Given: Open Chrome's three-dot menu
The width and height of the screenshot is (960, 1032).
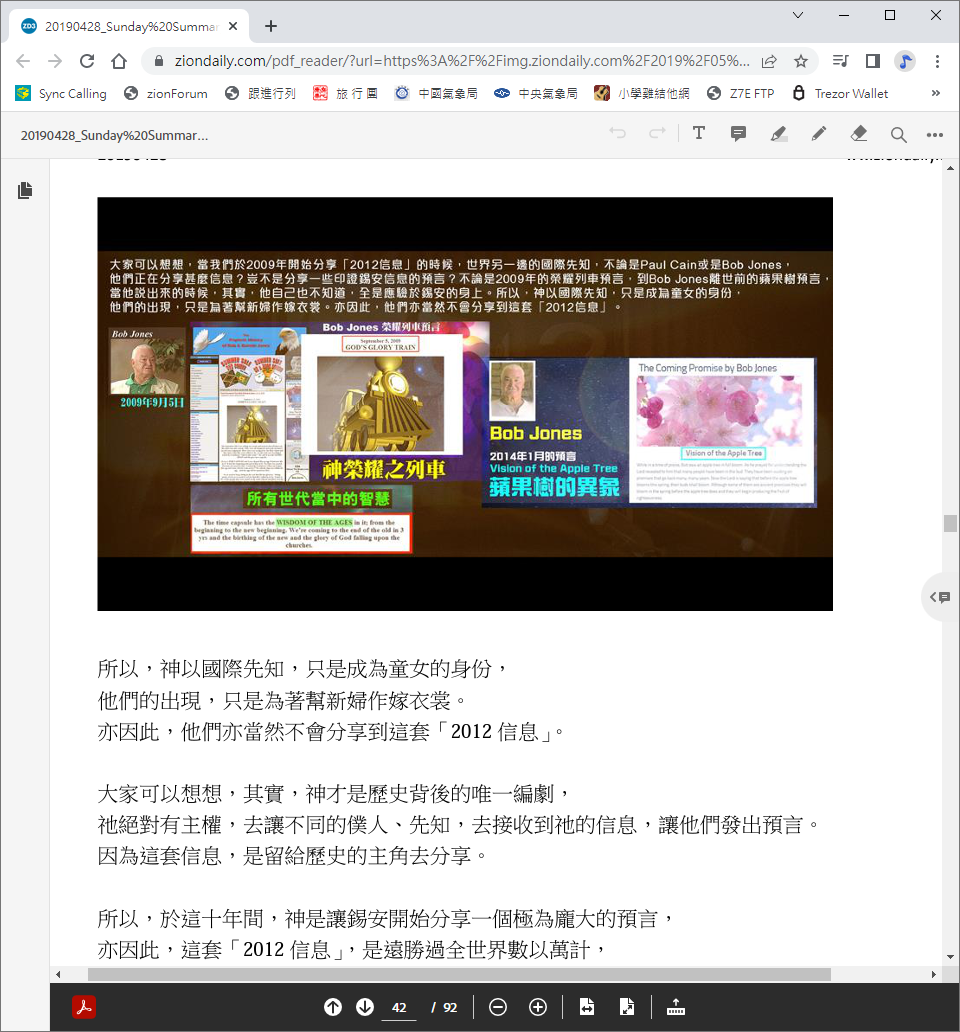Looking at the screenshot, I should [x=937, y=61].
